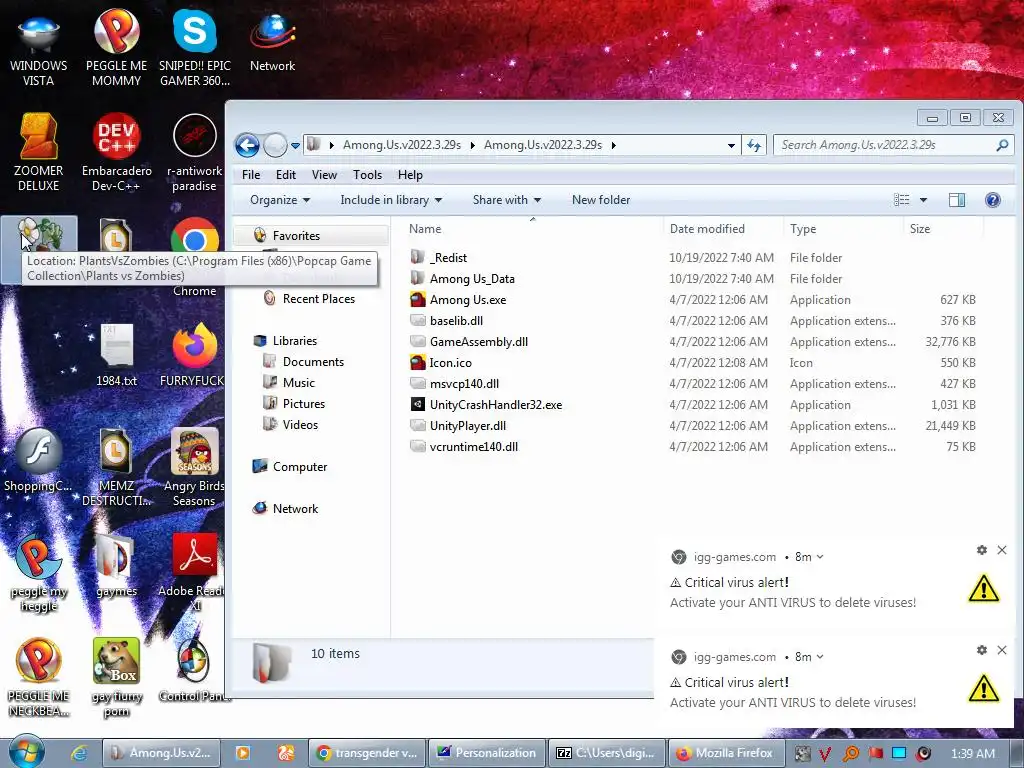This screenshot has height=768, width=1024.
Task: Sort files by the Size column header
Action: (943, 229)
